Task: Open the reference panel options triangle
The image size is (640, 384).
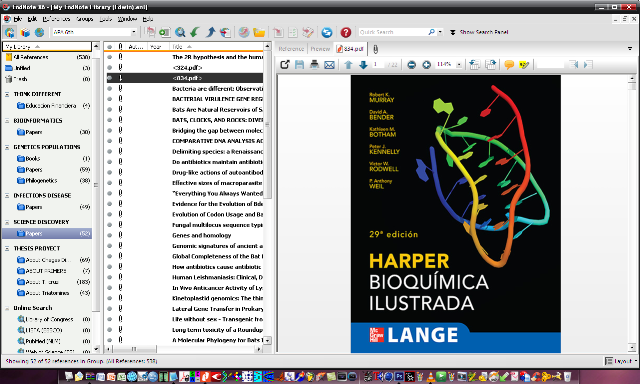Action: pyautogui.click(x=630, y=49)
